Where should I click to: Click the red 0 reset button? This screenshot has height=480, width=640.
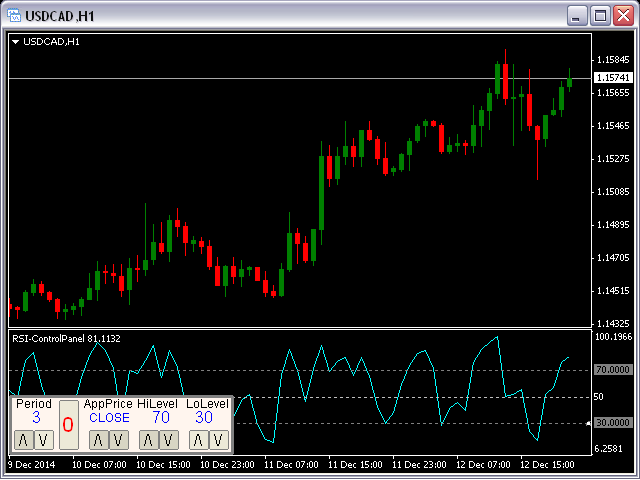pyautogui.click(x=68, y=425)
